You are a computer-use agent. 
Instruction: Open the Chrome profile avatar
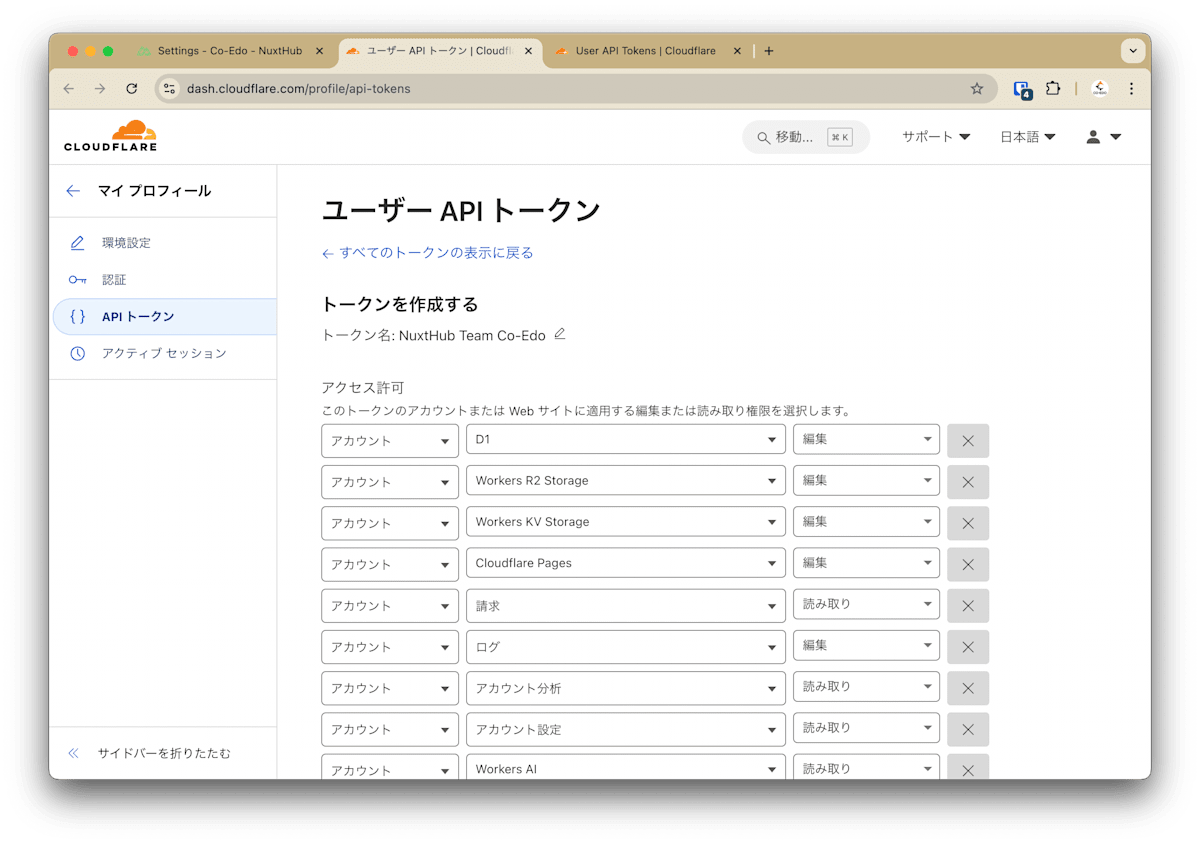tap(1100, 89)
